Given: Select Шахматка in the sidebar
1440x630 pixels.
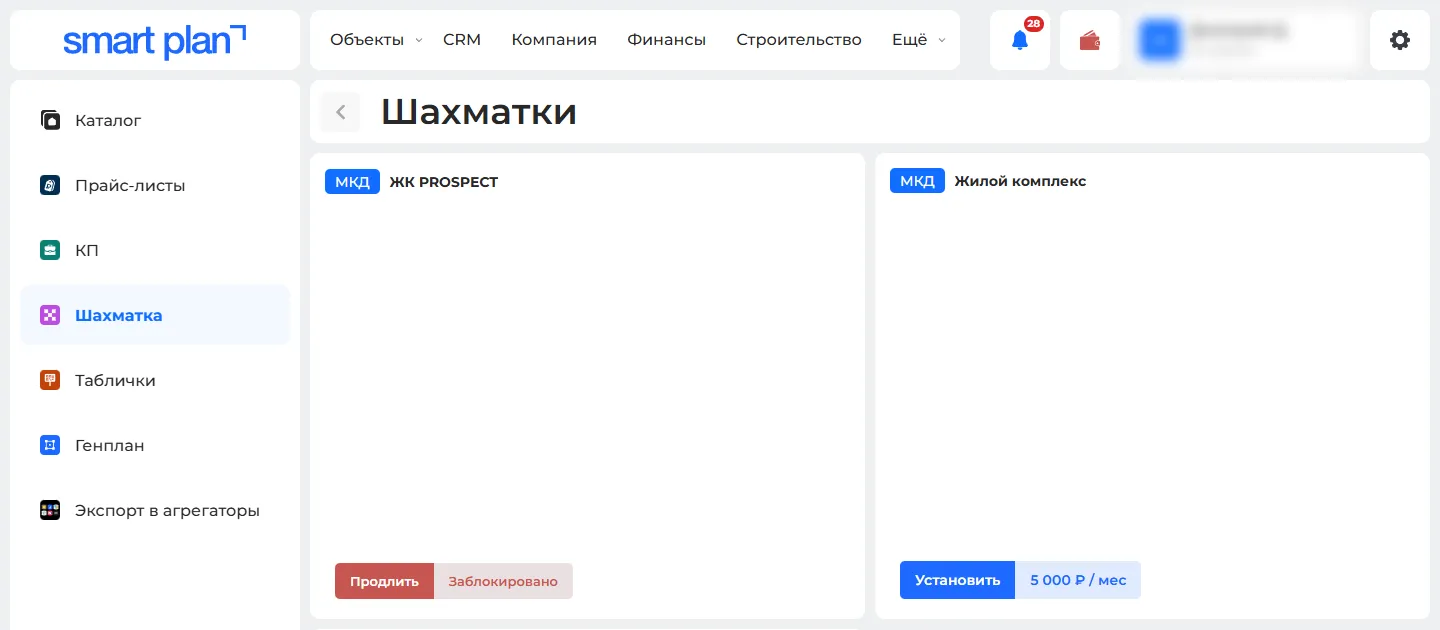Looking at the screenshot, I should coord(155,315).
